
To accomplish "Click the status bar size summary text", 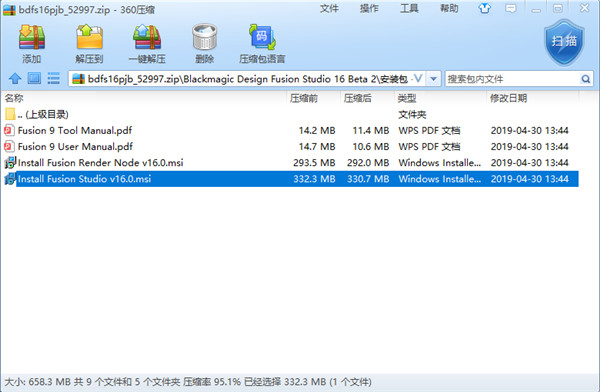I will pyautogui.click(x=188, y=382).
